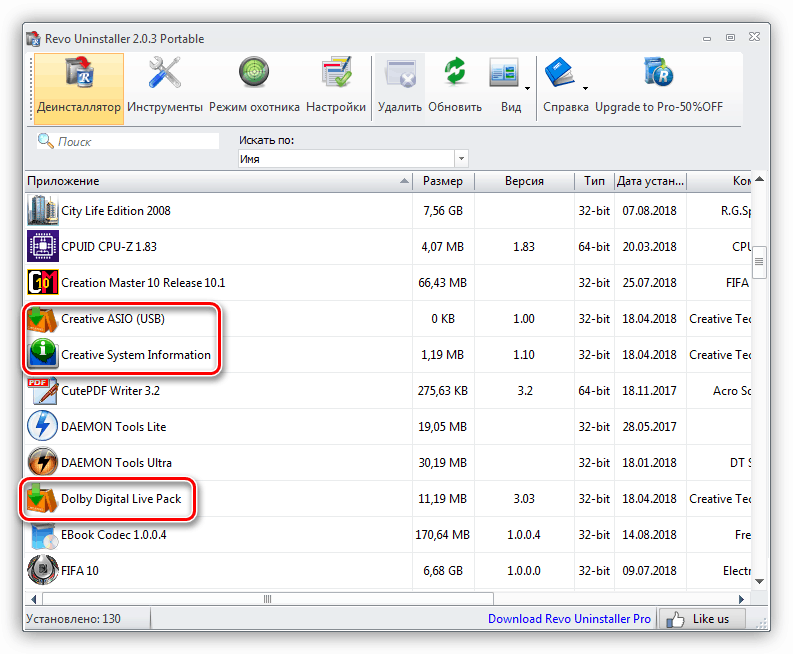Click vertical scrollbar down arrow
Viewport: 793px width, 654px height.
point(759,582)
